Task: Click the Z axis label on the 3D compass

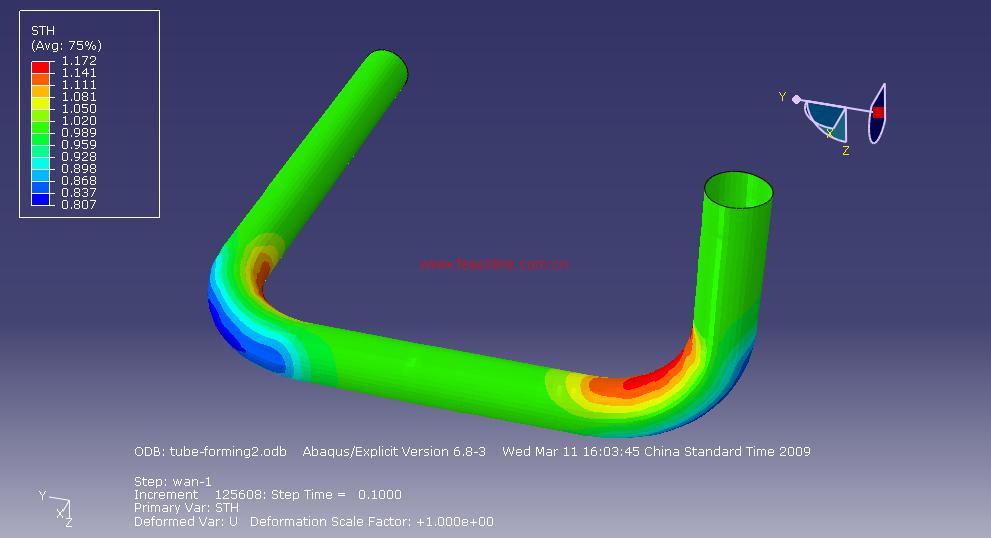Action: coord(846,151)
